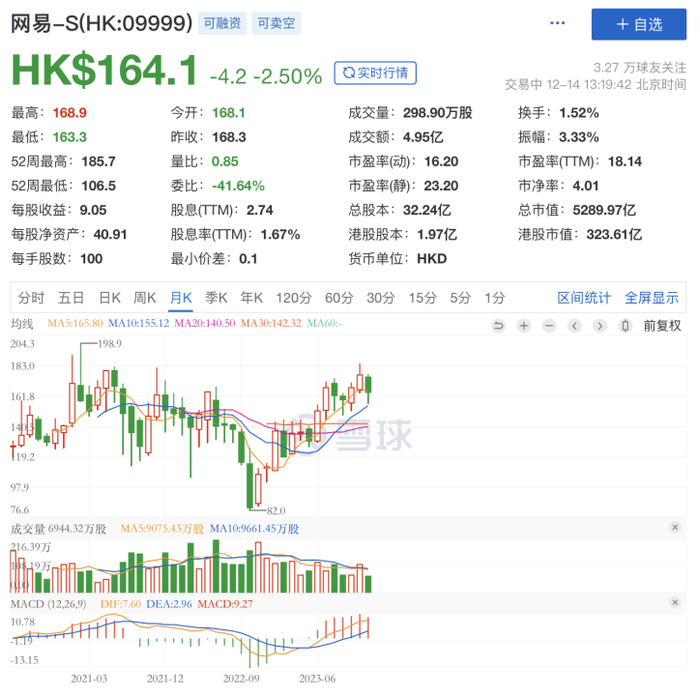This screenshot has width=700, height=696.
Task: Click the 股息率(TTM) 1.67% value
Action: point(280,234)
